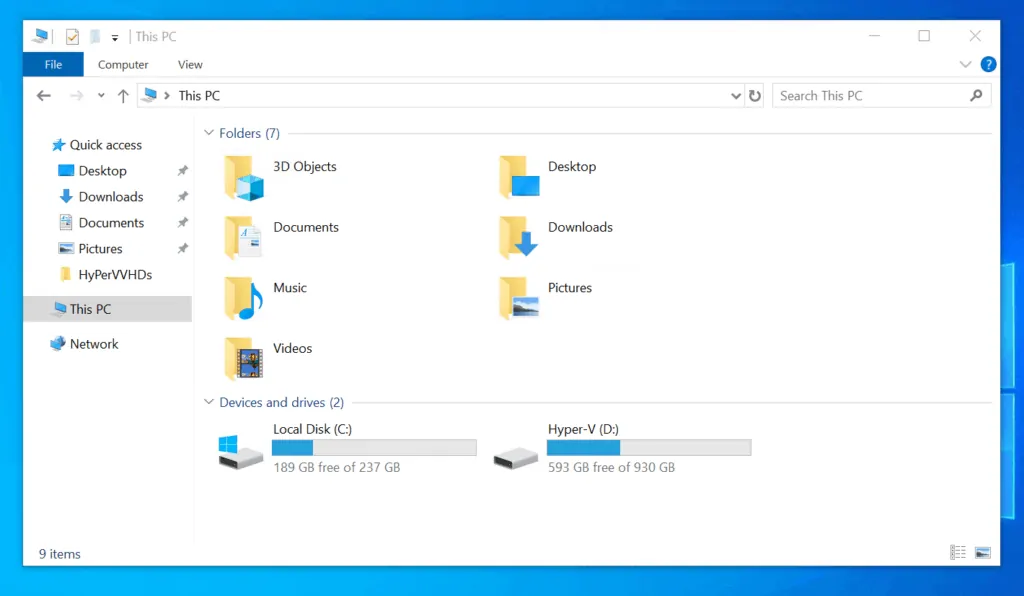Open the address bar history dropdown
Viewport: 1024px width, 596px height.
[x=737, y=96]
